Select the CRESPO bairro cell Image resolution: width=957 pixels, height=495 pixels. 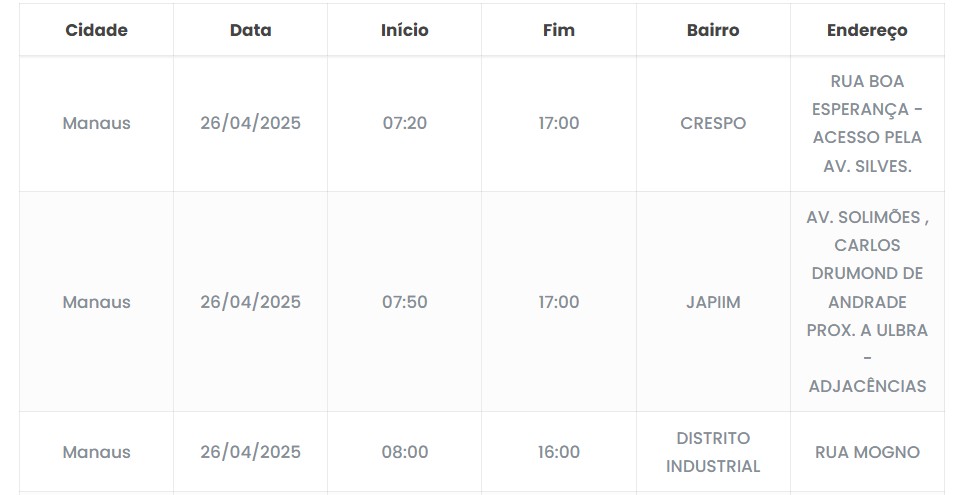point(713,124)
